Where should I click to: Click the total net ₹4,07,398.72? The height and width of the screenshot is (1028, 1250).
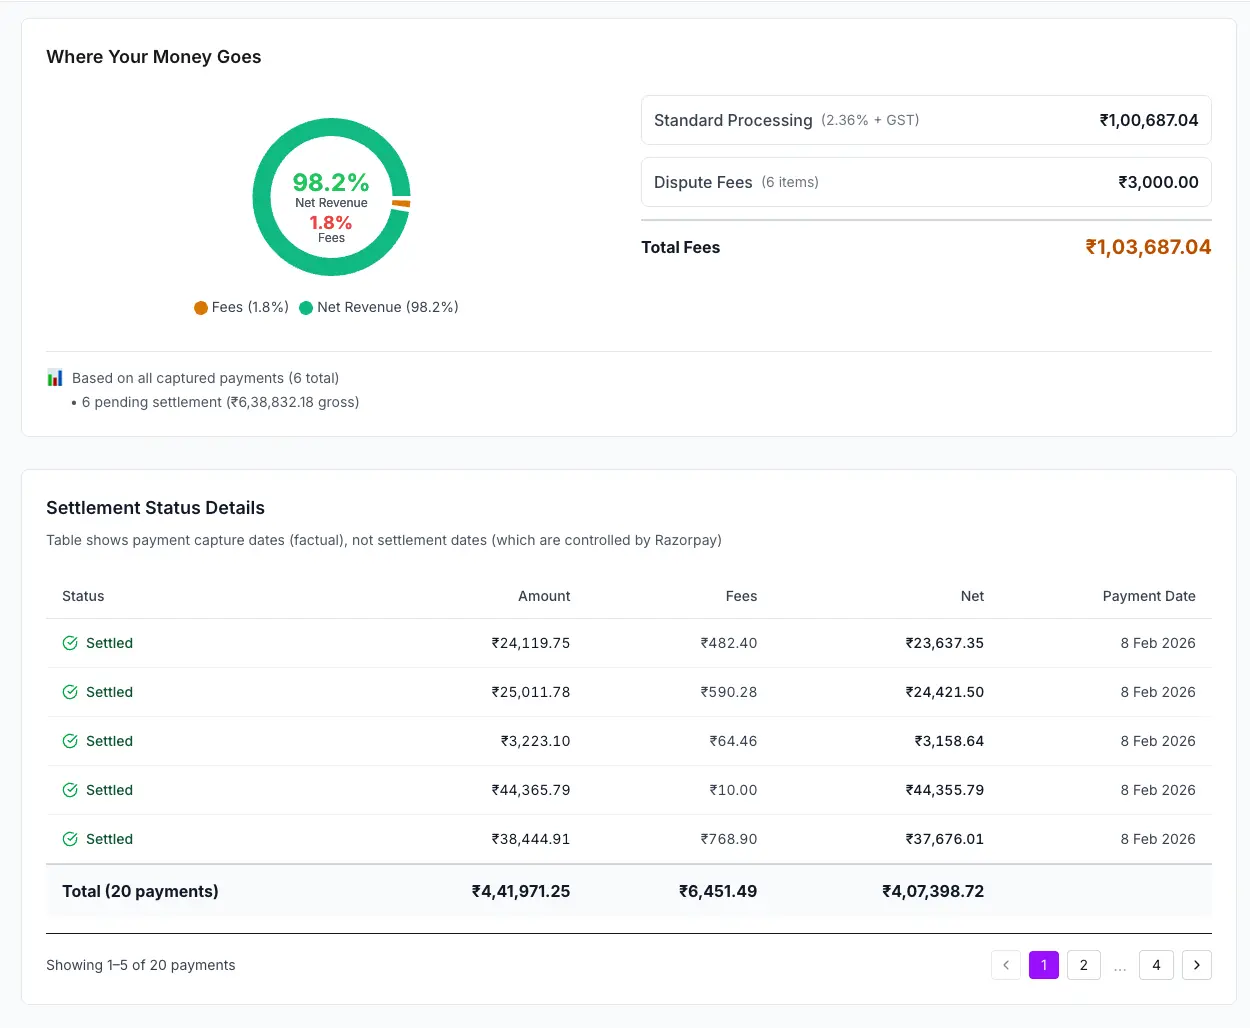(x=933, y=891)
